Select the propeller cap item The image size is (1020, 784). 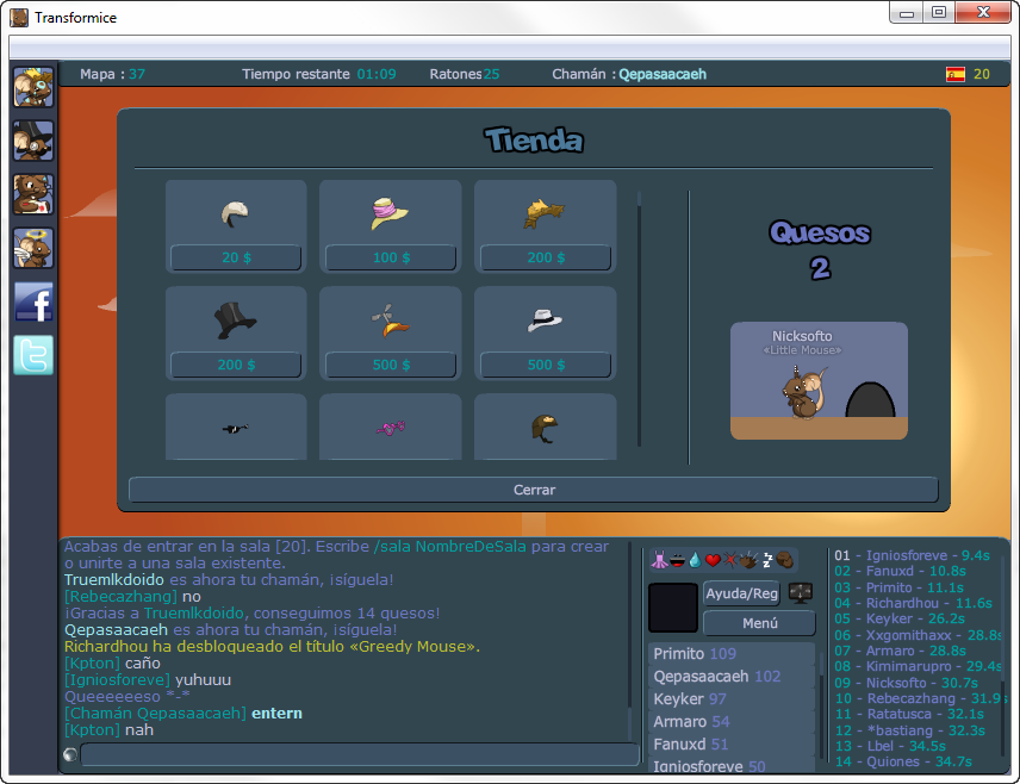click(389, 320)
